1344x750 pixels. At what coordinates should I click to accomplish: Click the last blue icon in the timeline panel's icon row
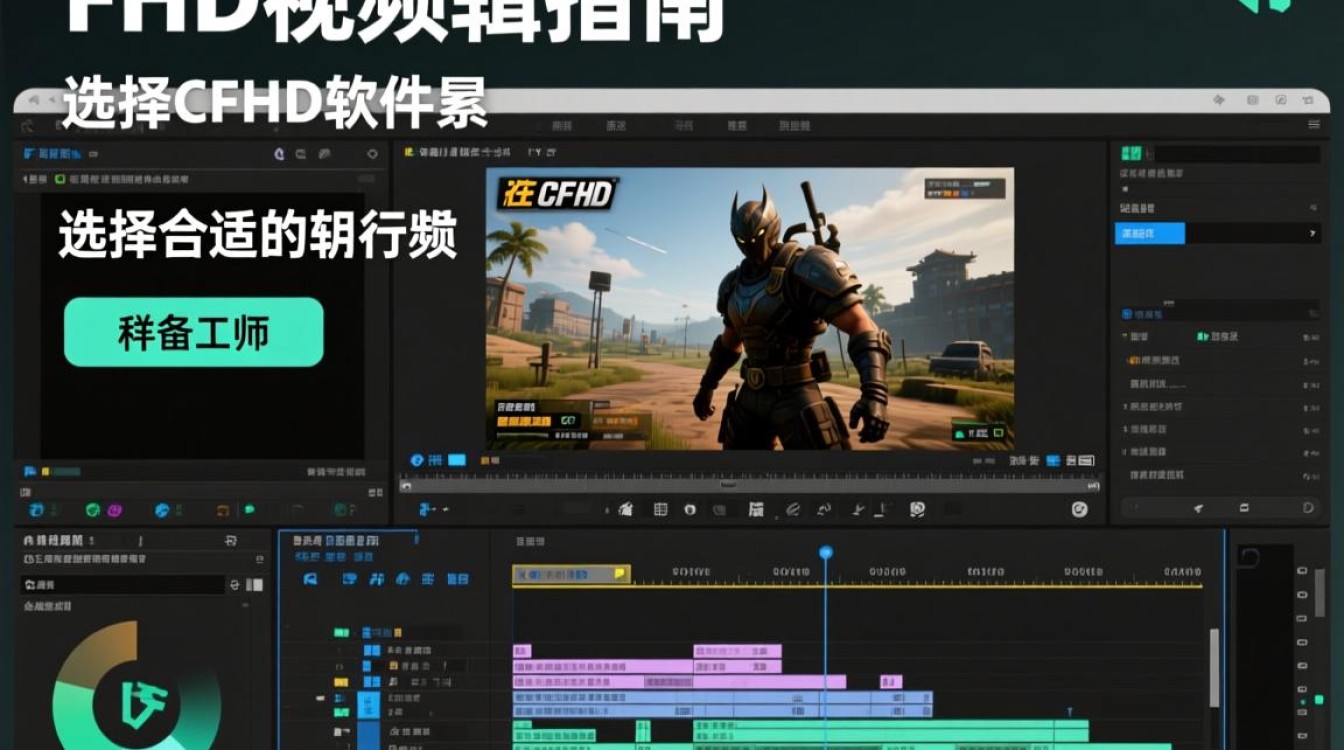coord(458,579)
